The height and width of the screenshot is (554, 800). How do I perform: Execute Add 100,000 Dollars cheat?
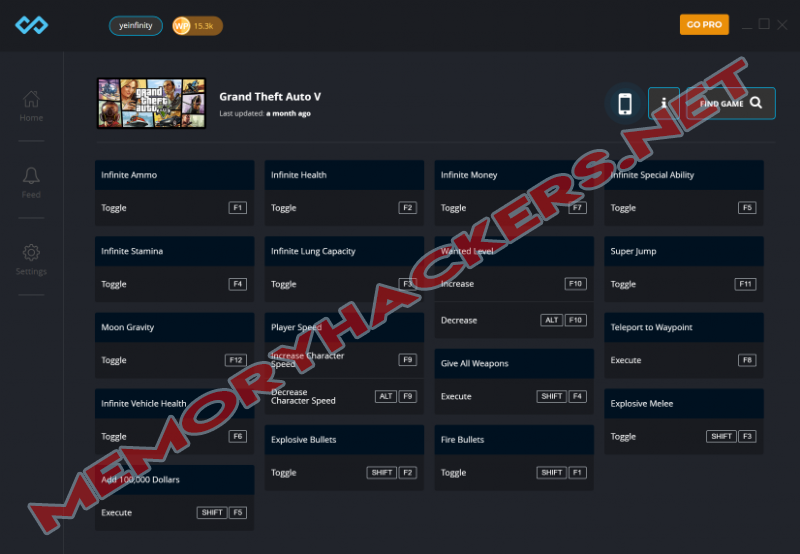click(174, 513)
